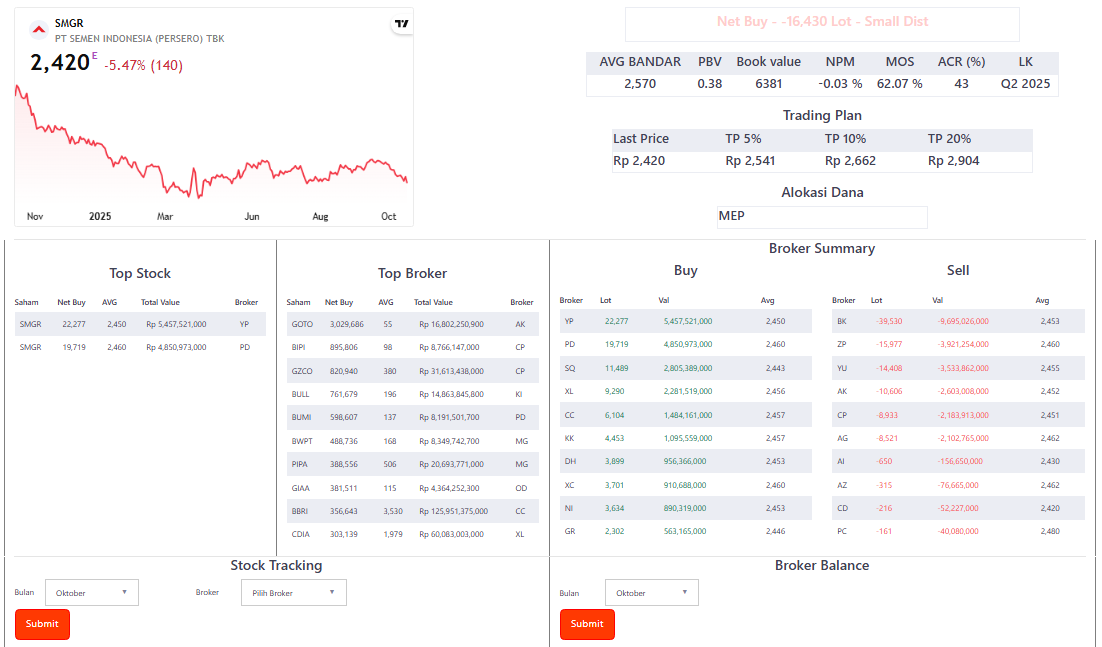Image resolution: width=1102 pixels, height=647 pixels.
Task: Click Buy broker CC lot 6,104
Action: 685,415
